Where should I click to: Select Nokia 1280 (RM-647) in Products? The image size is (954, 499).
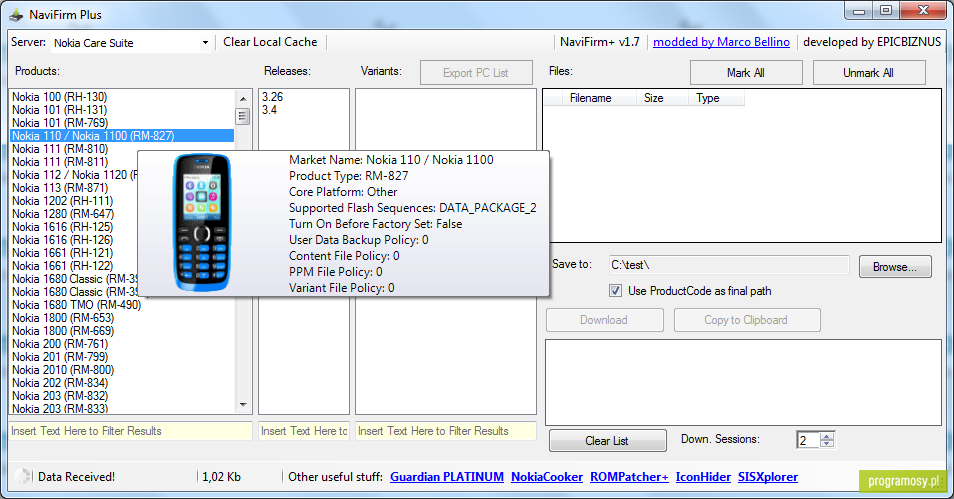(63, 214)
